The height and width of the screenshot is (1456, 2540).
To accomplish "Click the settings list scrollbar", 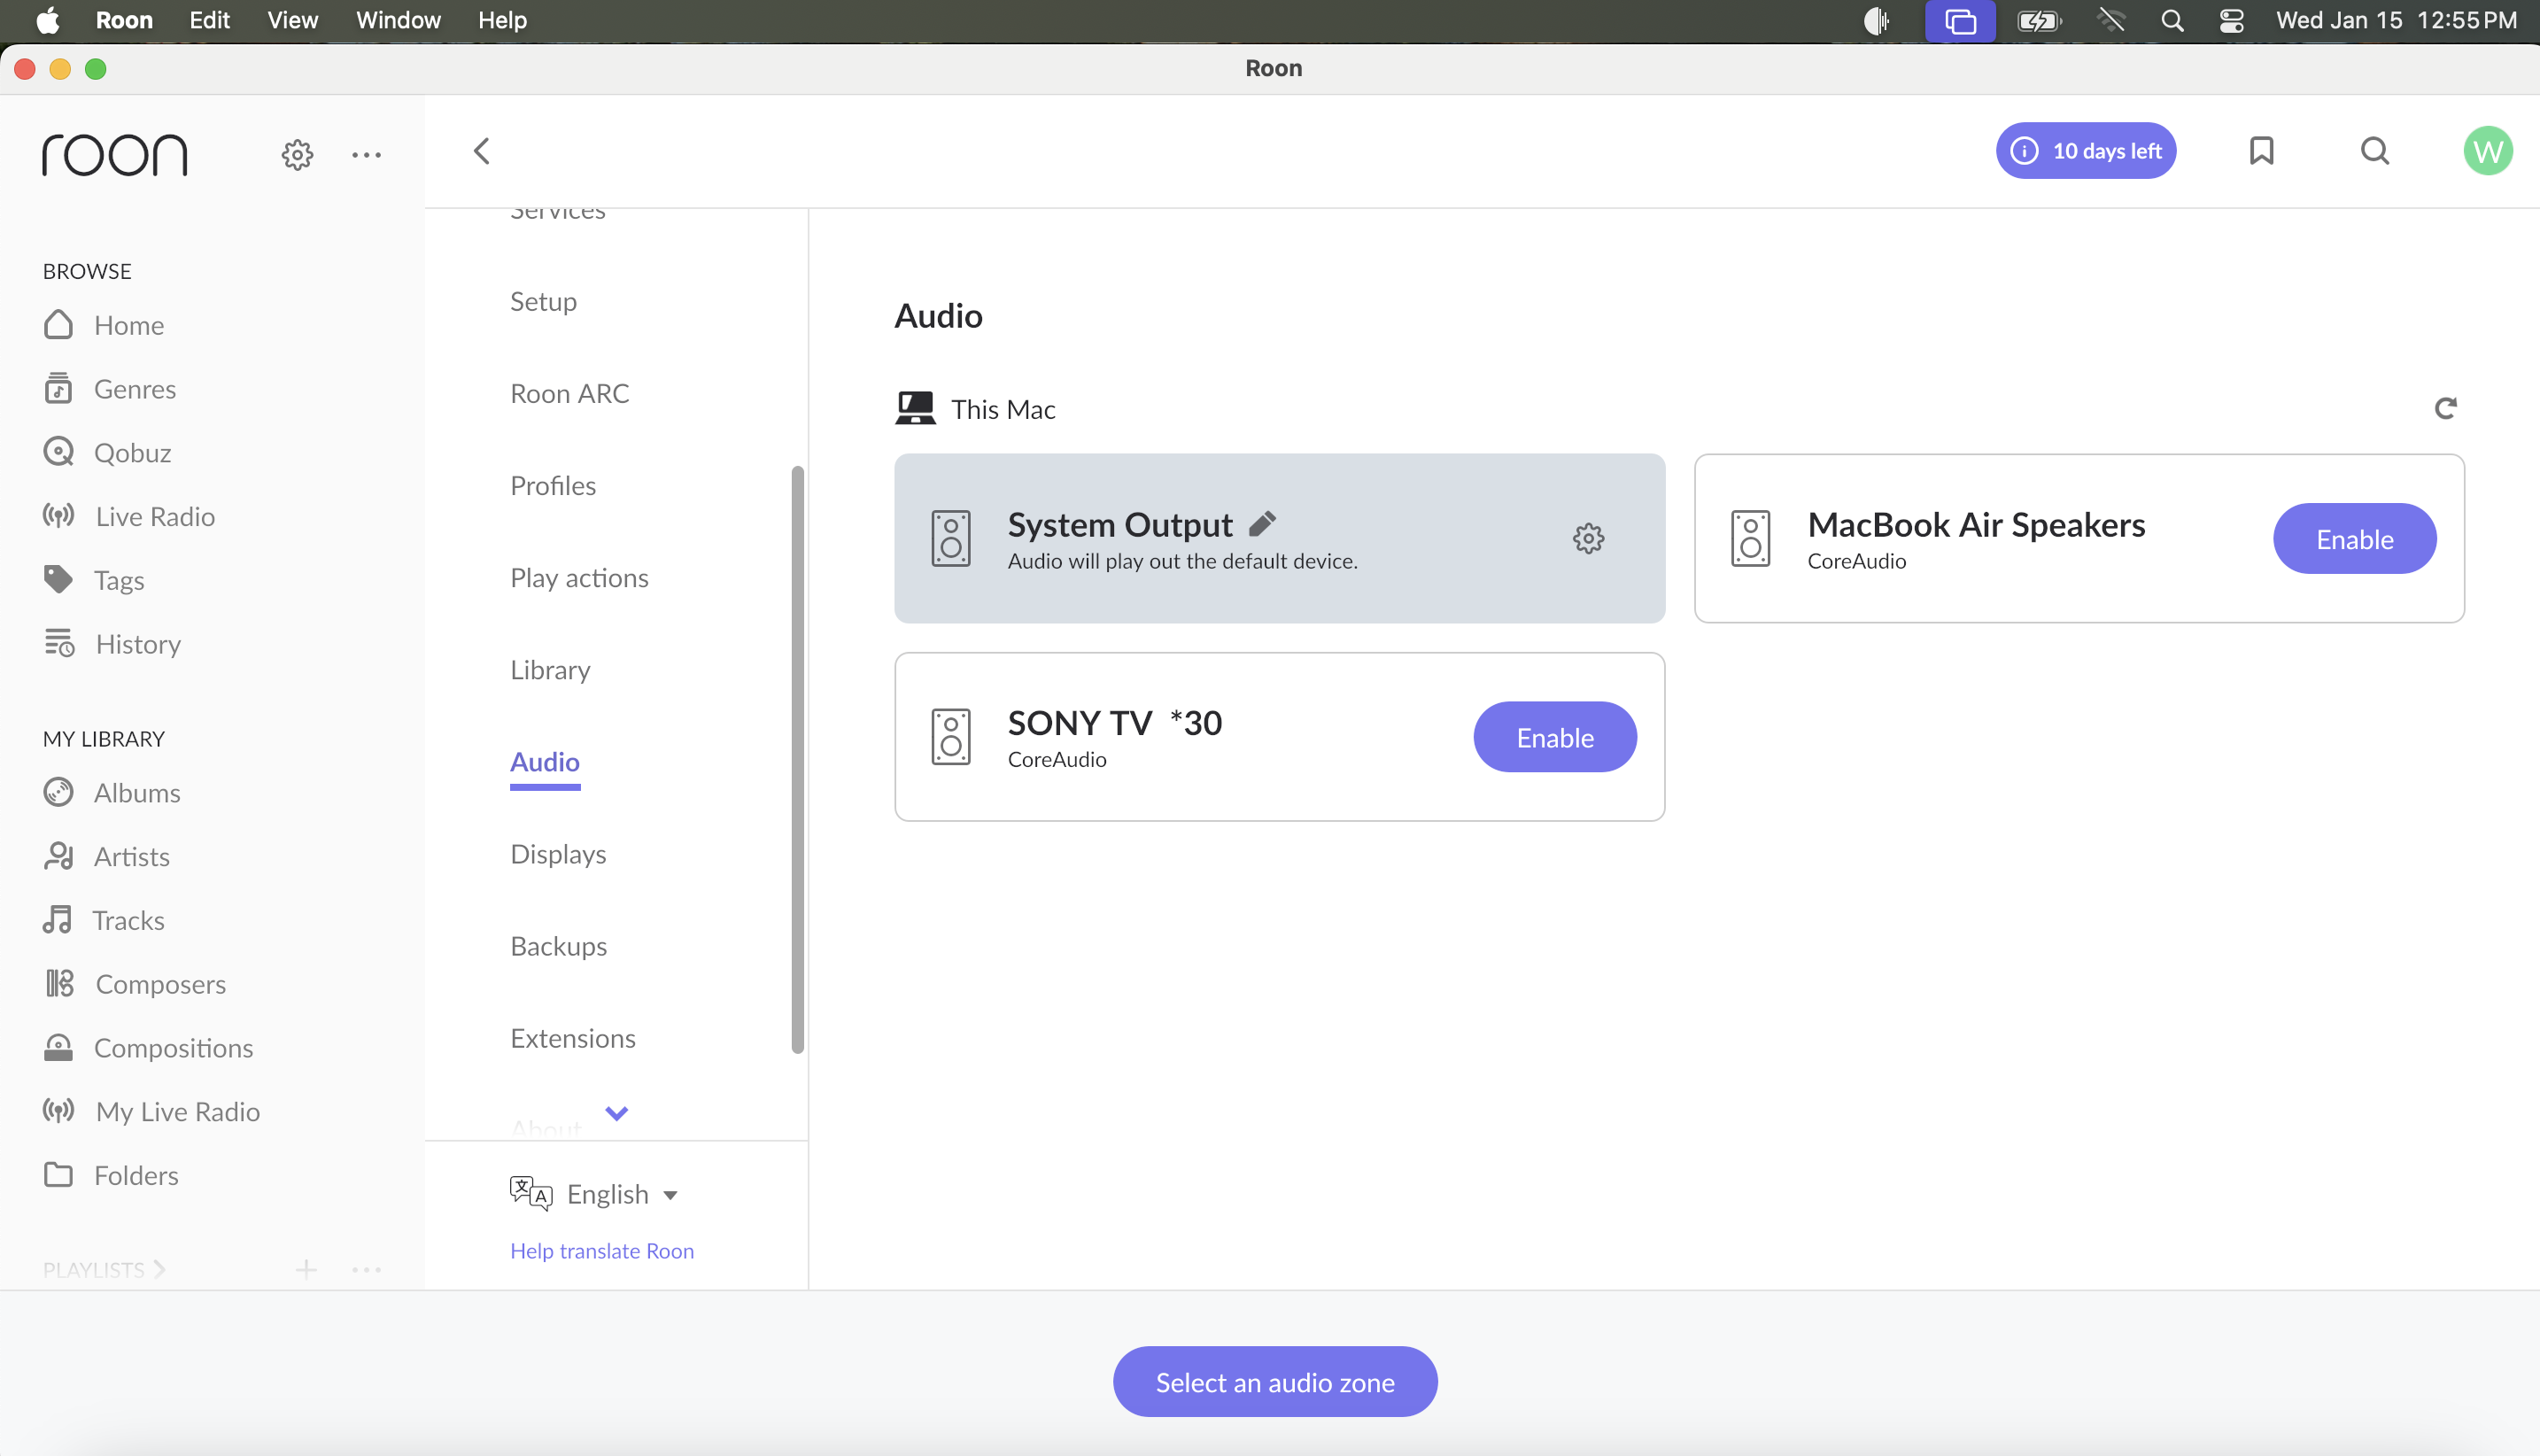I will (797, 759).
